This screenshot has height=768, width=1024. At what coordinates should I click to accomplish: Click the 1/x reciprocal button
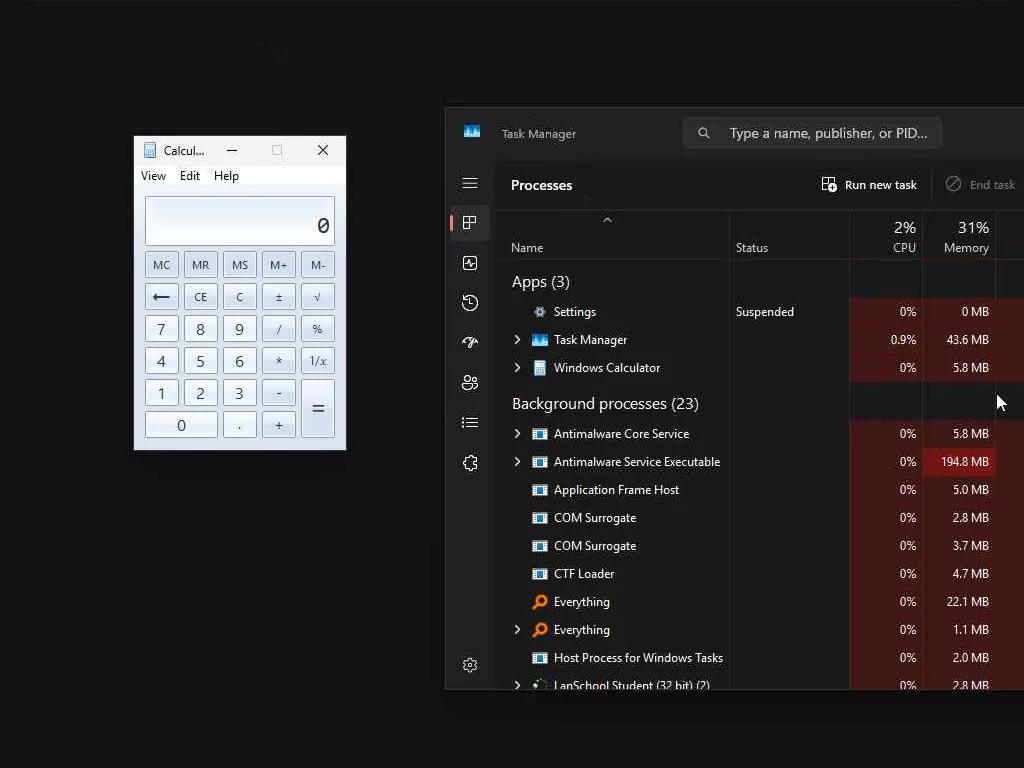tap(317, 361)
